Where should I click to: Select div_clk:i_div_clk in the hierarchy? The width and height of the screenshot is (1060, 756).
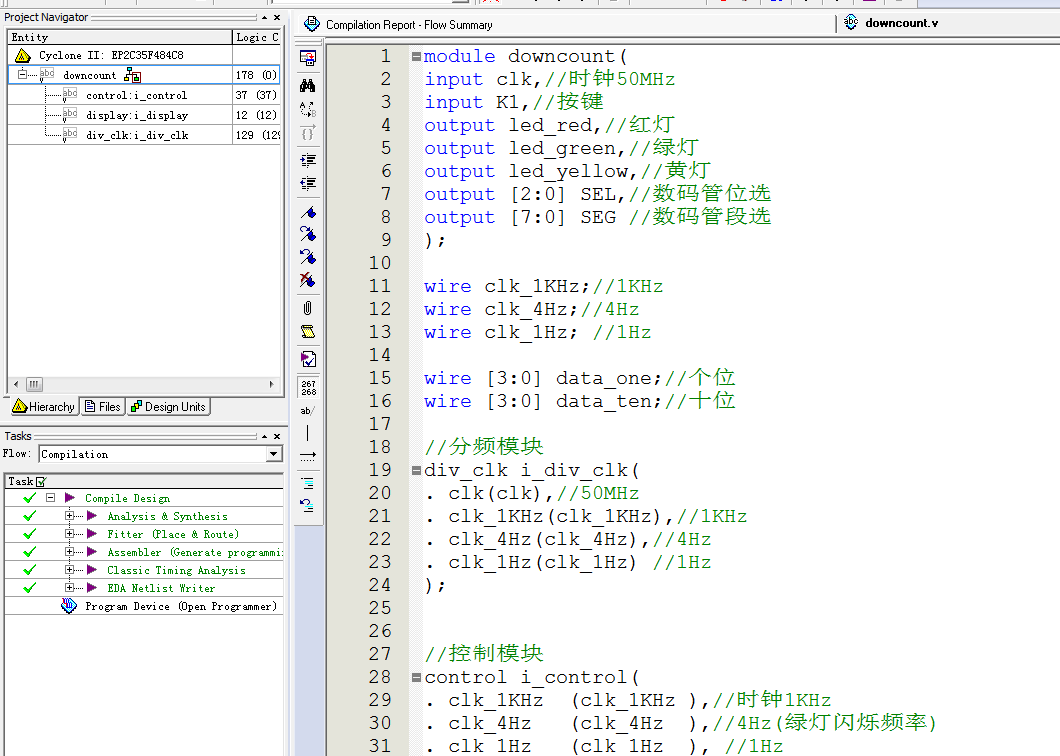pos(137,135)
